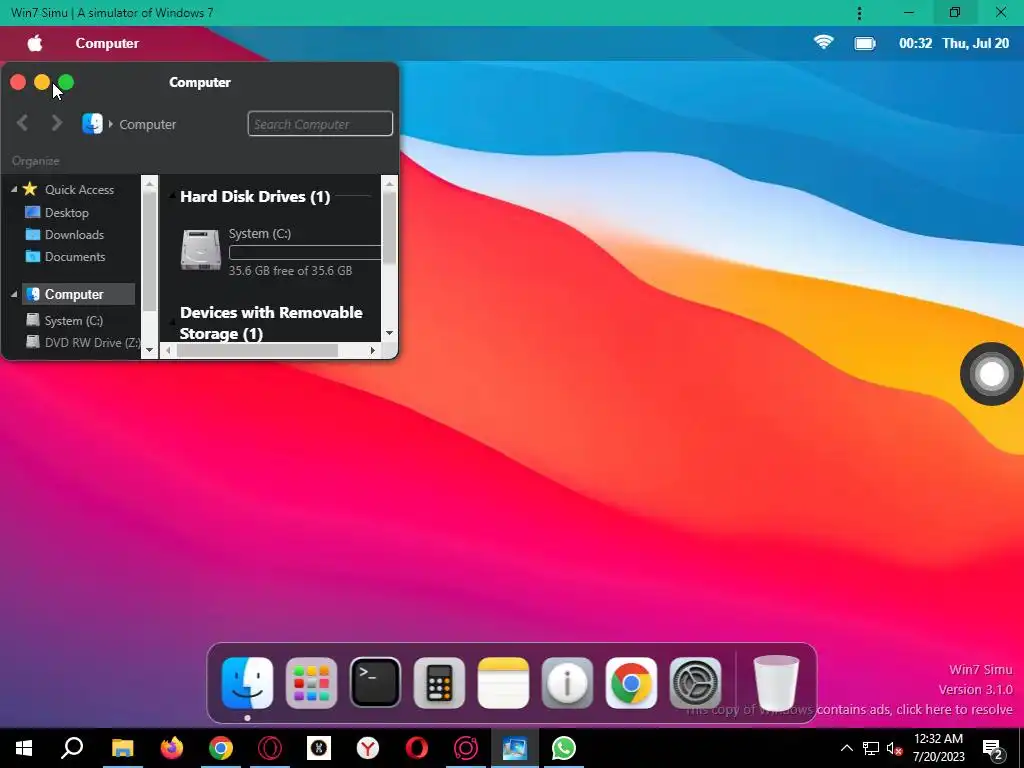Open the Computer menu in the top bar

click(107, 43)
